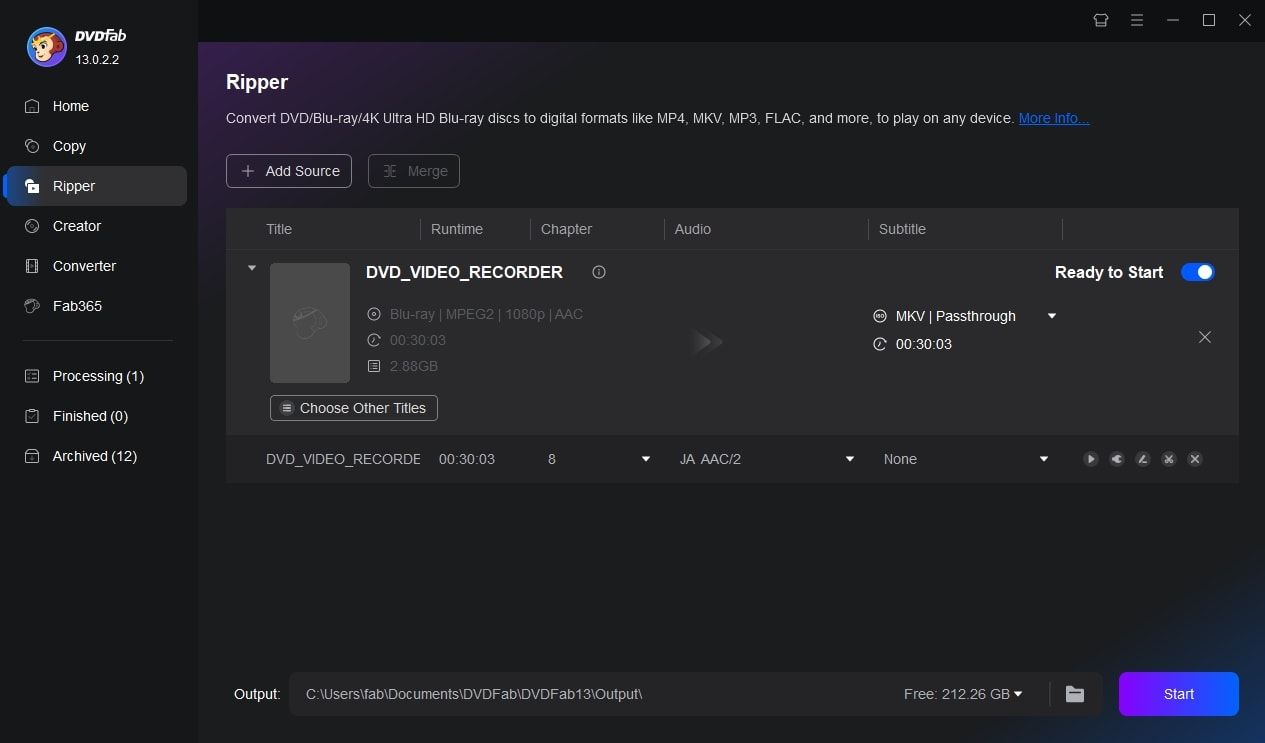
Task: Preview the title with the play icon
Action: [x=1090, y=459]
